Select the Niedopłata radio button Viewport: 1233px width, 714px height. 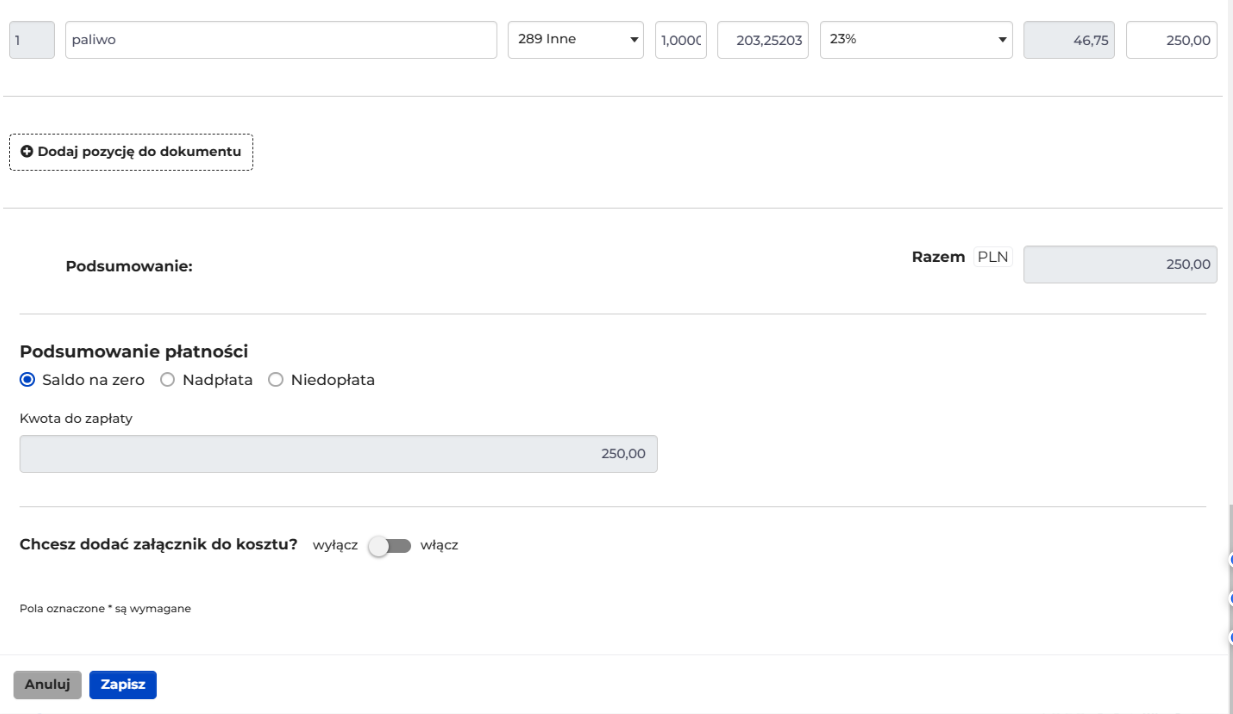pos(276,380)
